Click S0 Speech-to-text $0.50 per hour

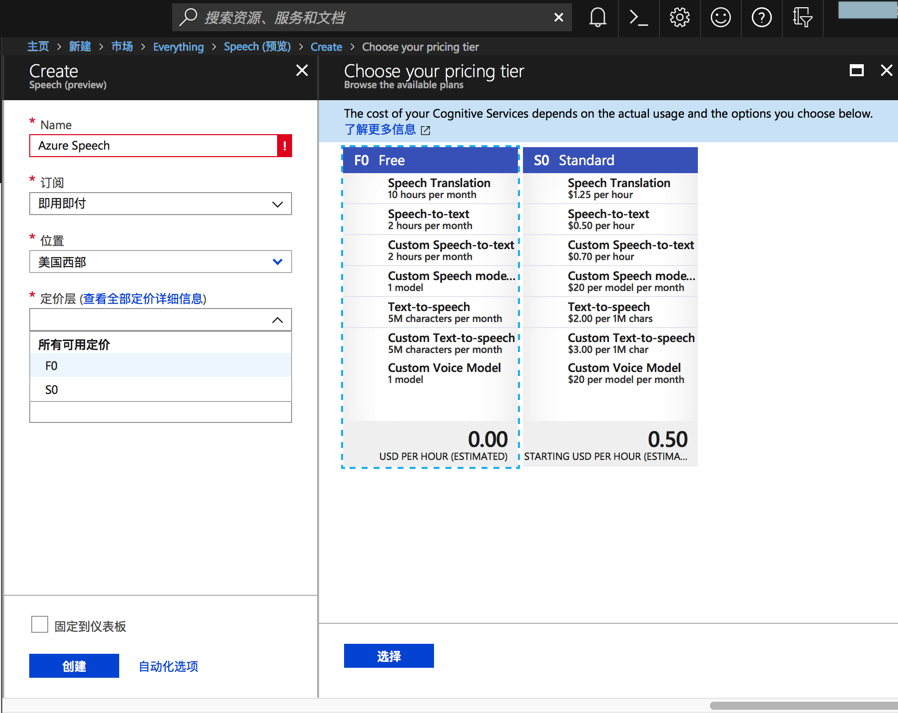(x=611, y=219)
